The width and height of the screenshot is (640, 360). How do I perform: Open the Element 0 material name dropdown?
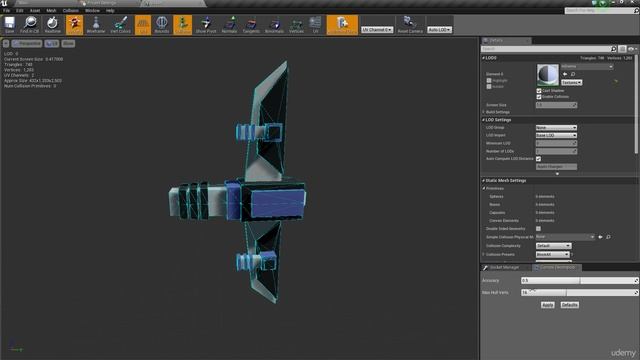point(587,67)
